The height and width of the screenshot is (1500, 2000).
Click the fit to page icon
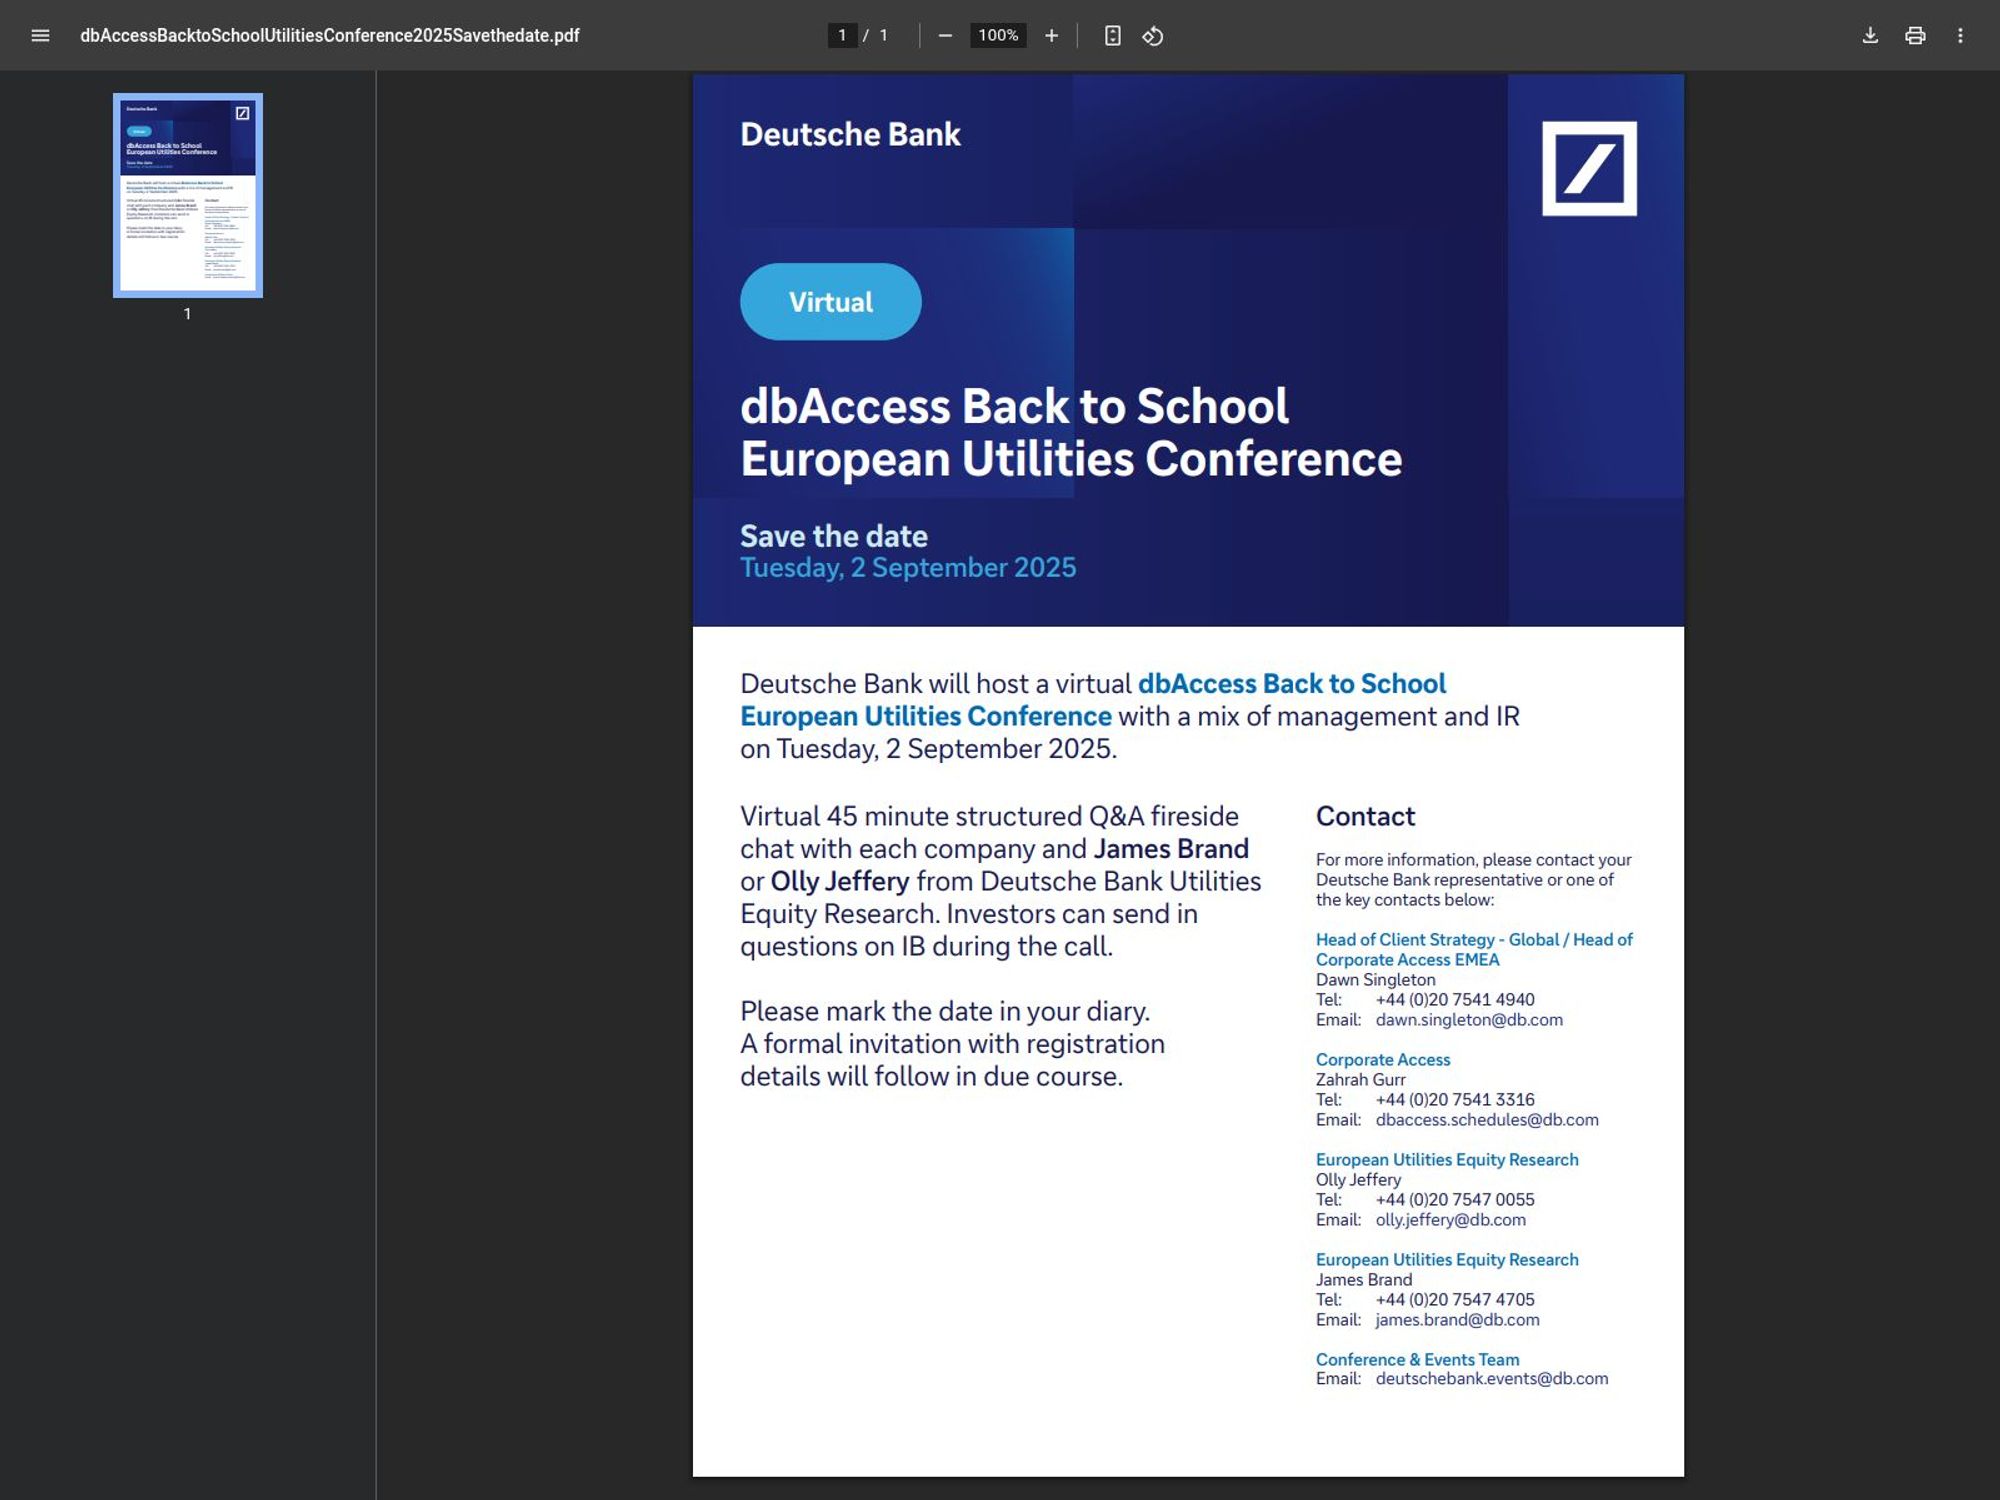[x=1112, y=36]
